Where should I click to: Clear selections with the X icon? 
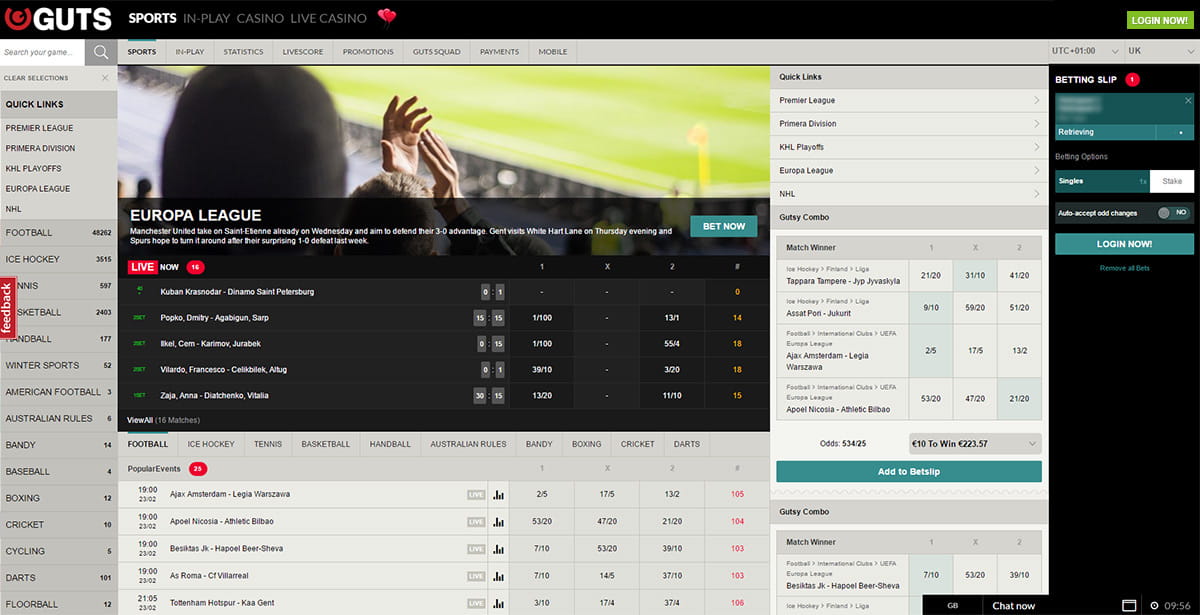(105, 78)
